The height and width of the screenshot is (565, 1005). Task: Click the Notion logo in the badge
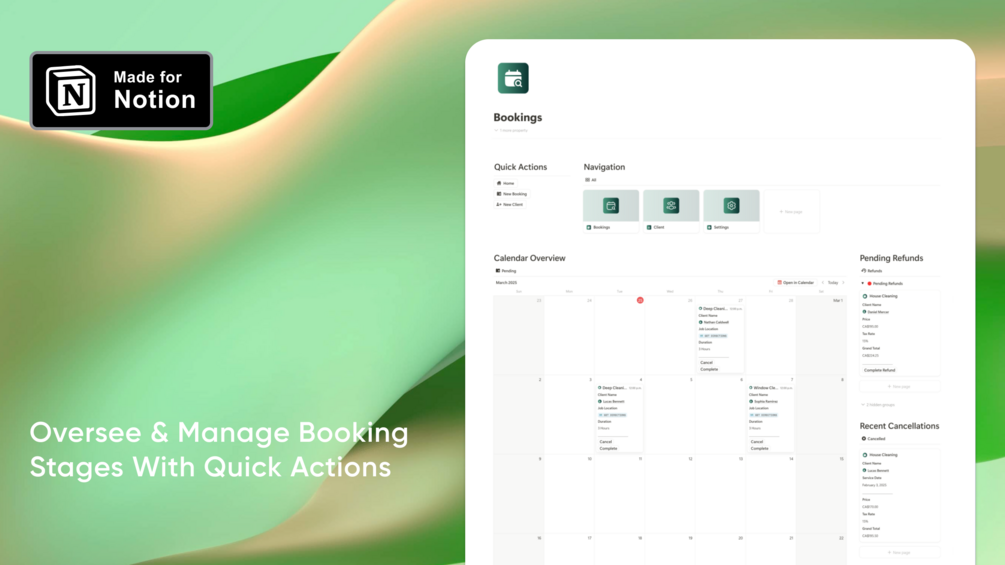71,91
